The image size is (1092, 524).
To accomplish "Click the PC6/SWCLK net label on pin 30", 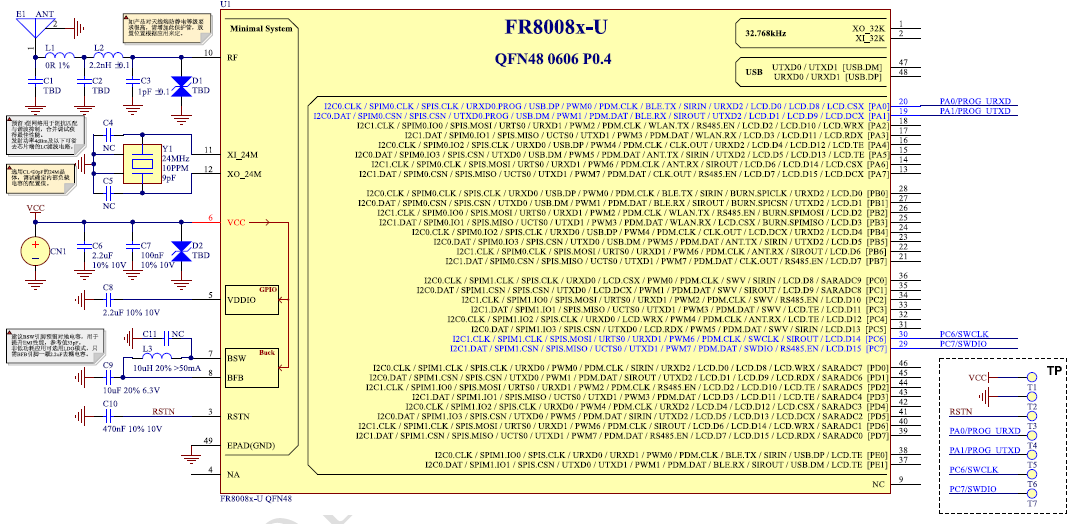I will [x=964, y=334].
